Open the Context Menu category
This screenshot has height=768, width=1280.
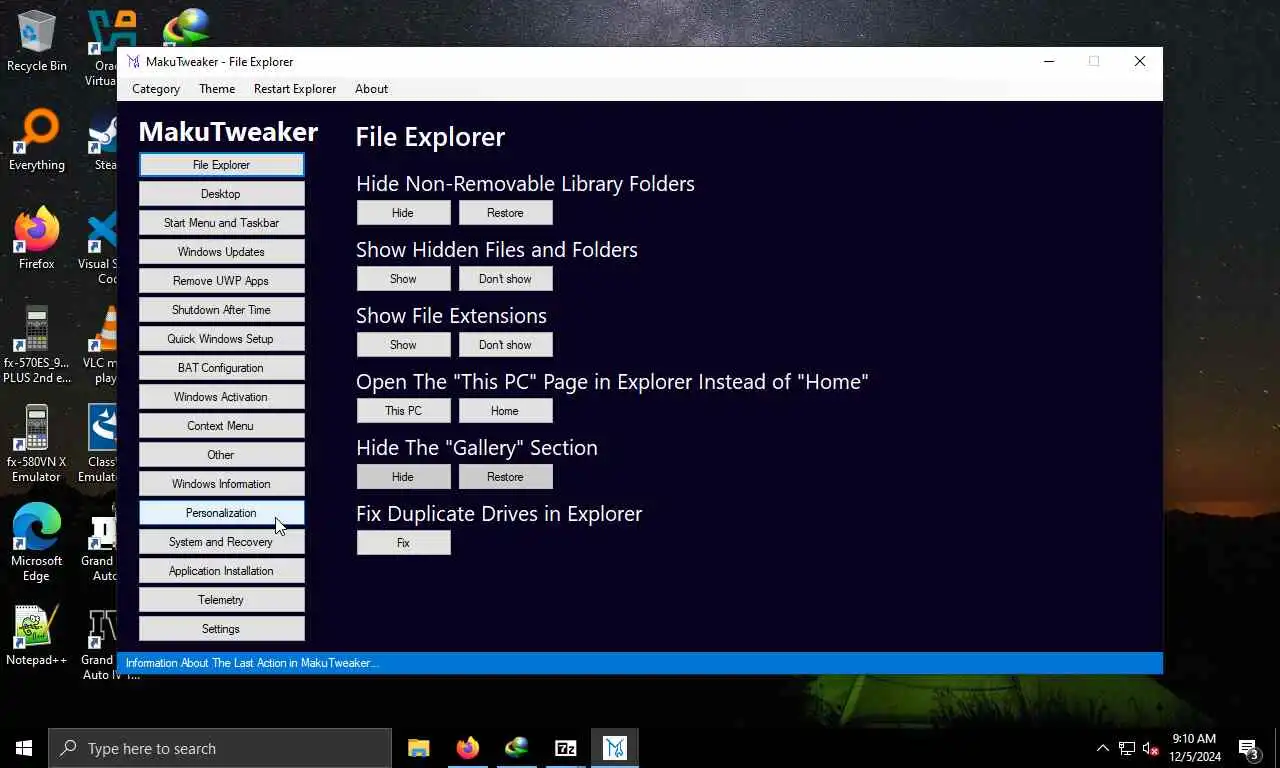click(x=221, y=426)
